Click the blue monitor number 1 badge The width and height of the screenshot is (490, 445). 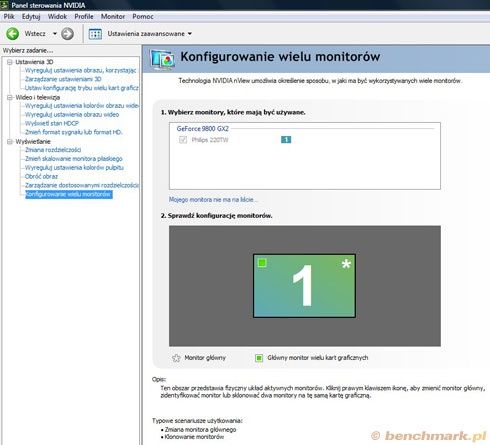click(x=286, y=139)
